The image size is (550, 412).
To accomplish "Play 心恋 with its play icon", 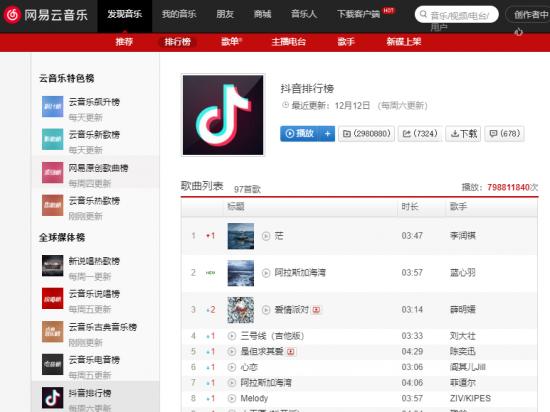I will (x=232, y=367).
